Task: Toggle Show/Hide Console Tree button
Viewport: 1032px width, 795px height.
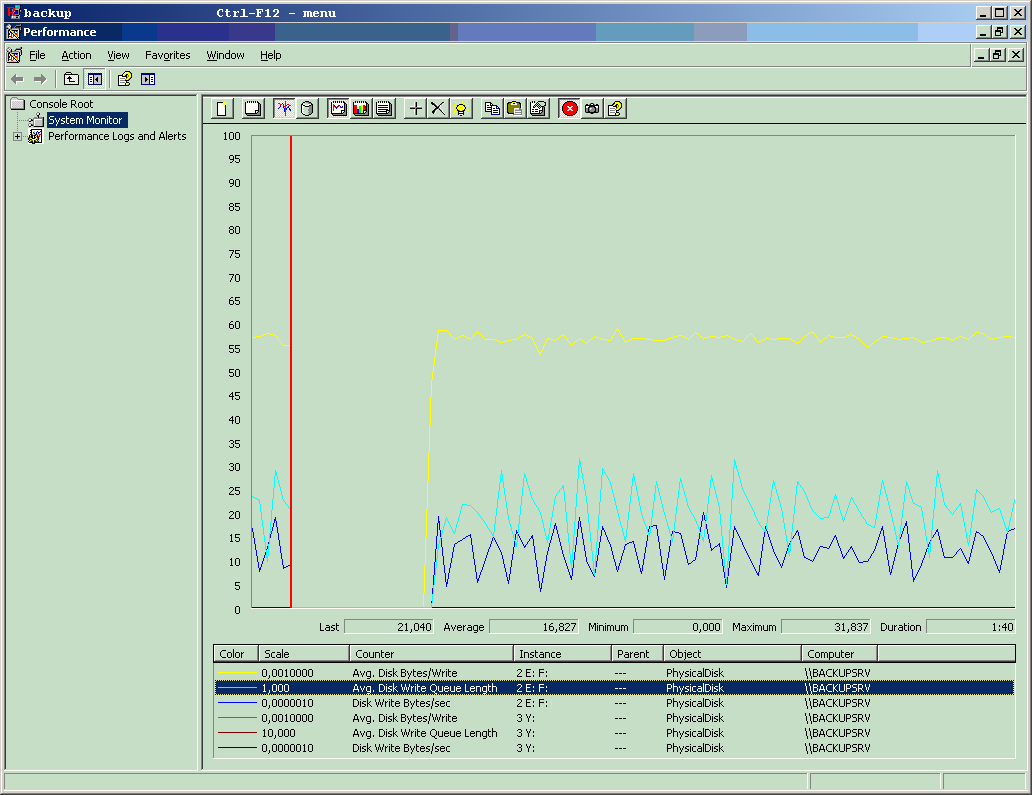Action: click(94, 79)
